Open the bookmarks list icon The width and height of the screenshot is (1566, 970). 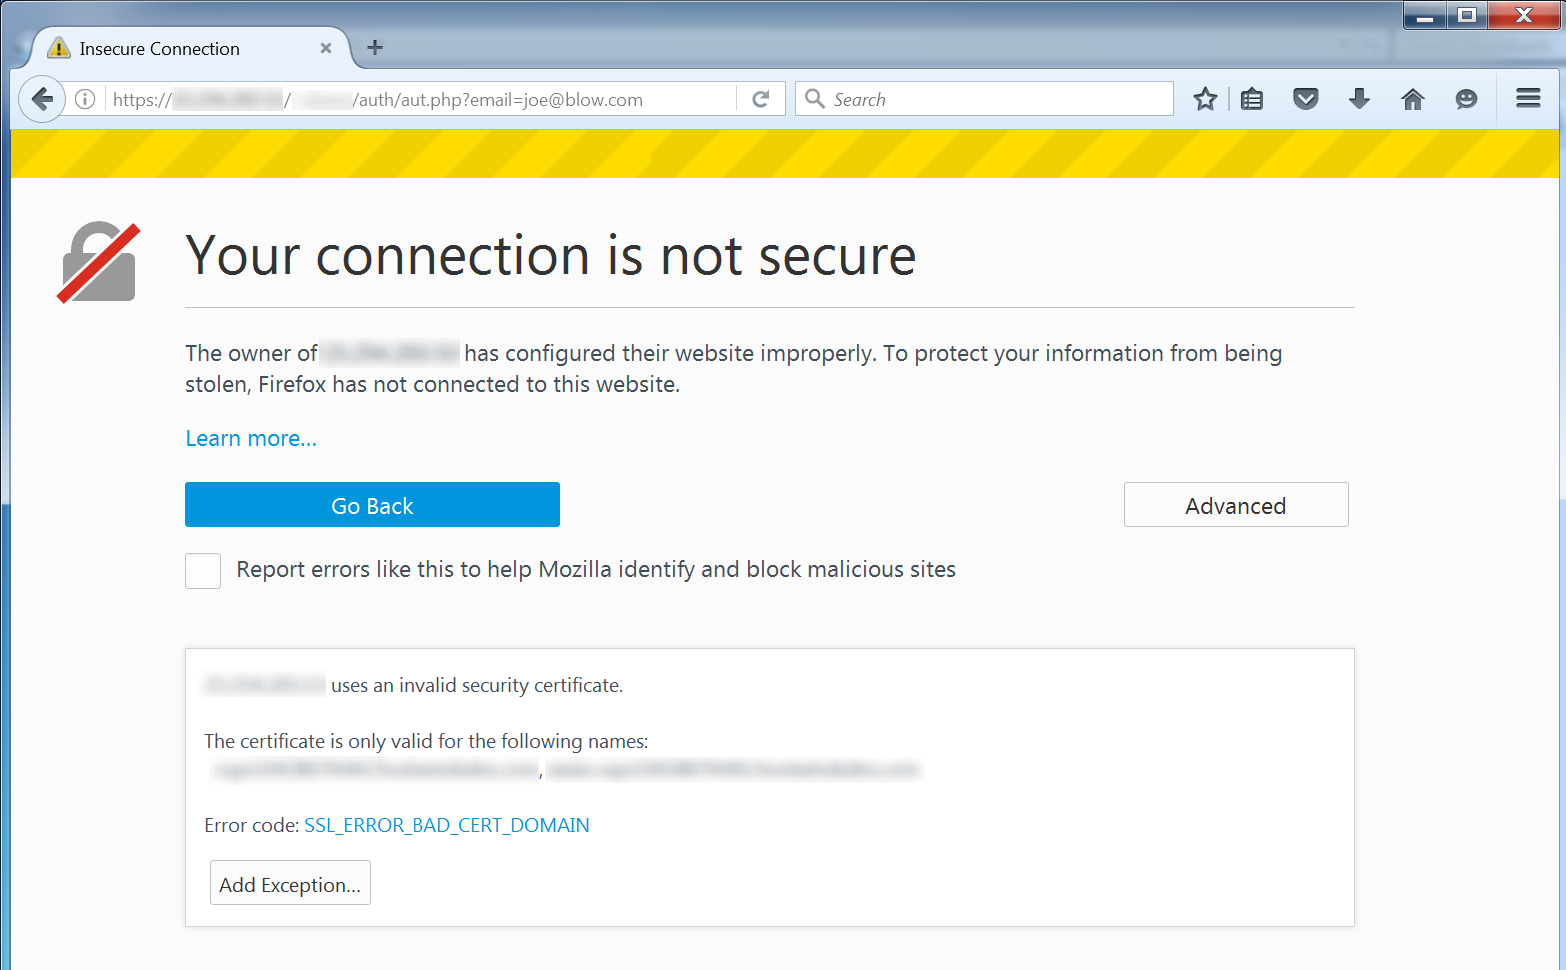pos(1252,99)
